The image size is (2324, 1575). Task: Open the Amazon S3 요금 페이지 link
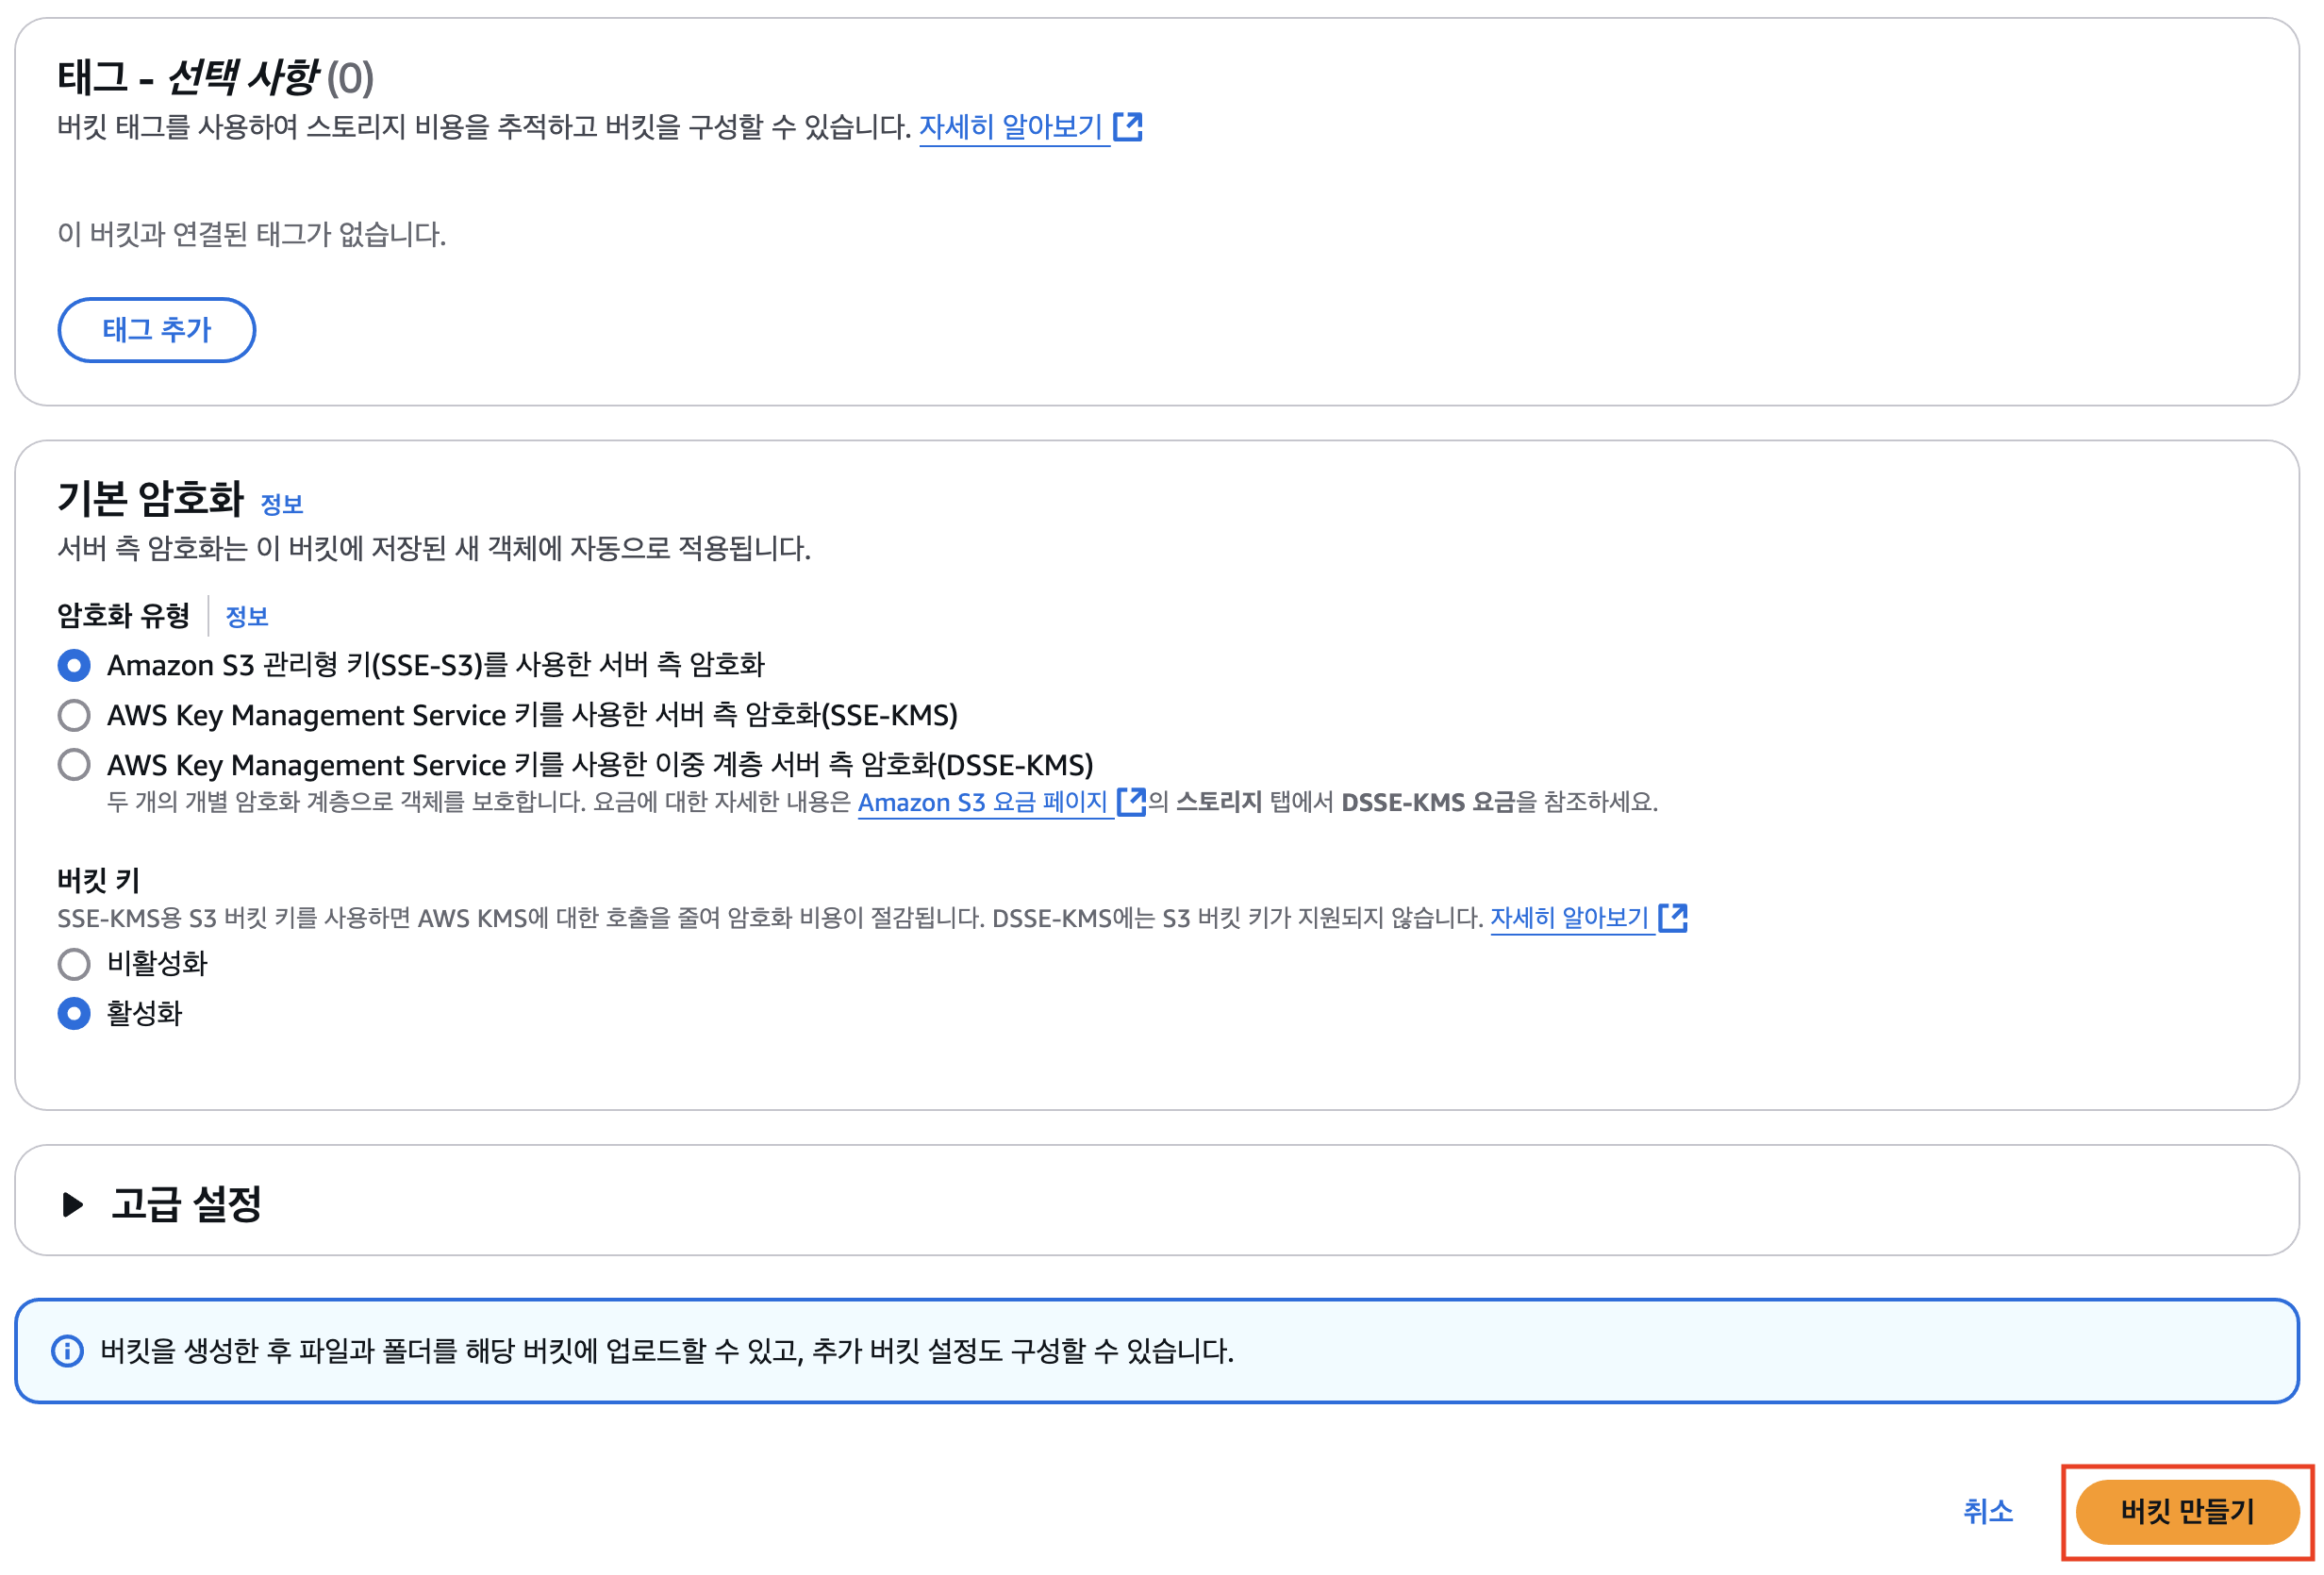(x=982, y=802)
